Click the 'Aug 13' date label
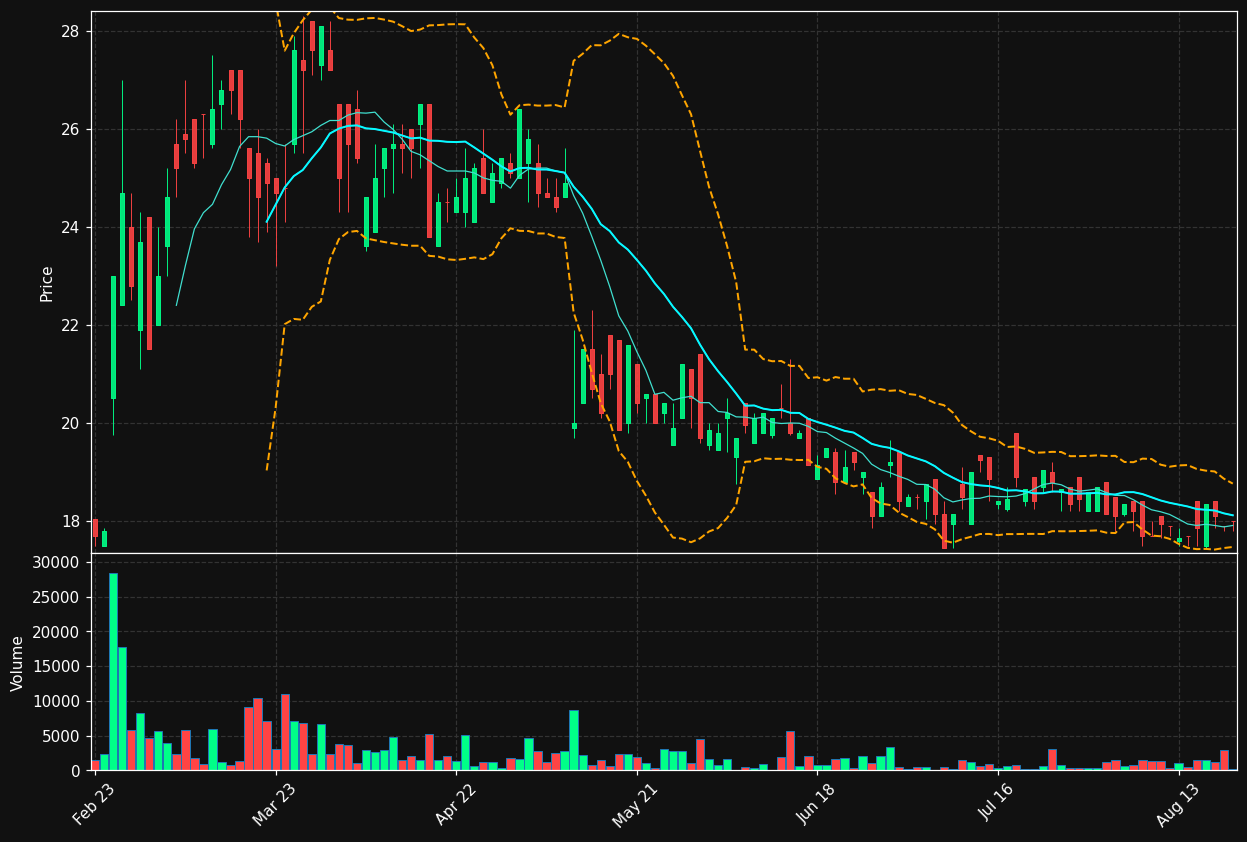The width and height of the screenshot is (1247, 842). point(1177,805)
